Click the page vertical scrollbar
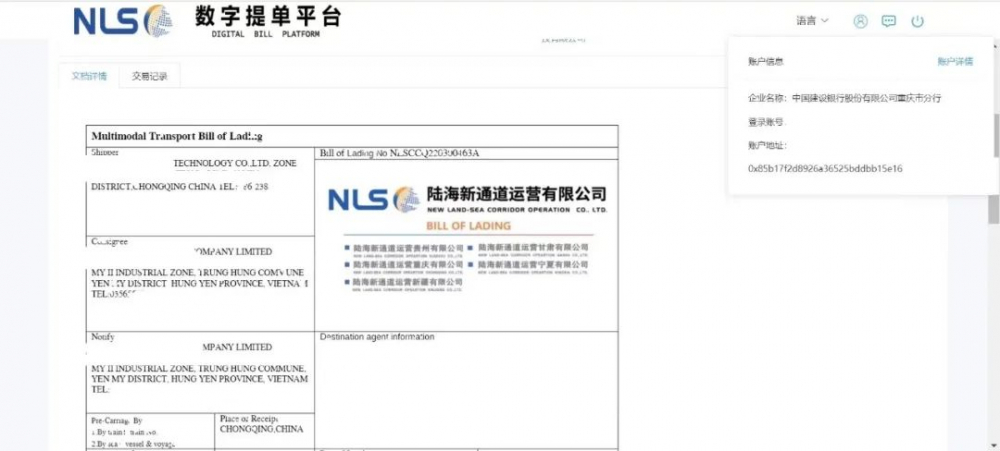 [x=994, y=209]
